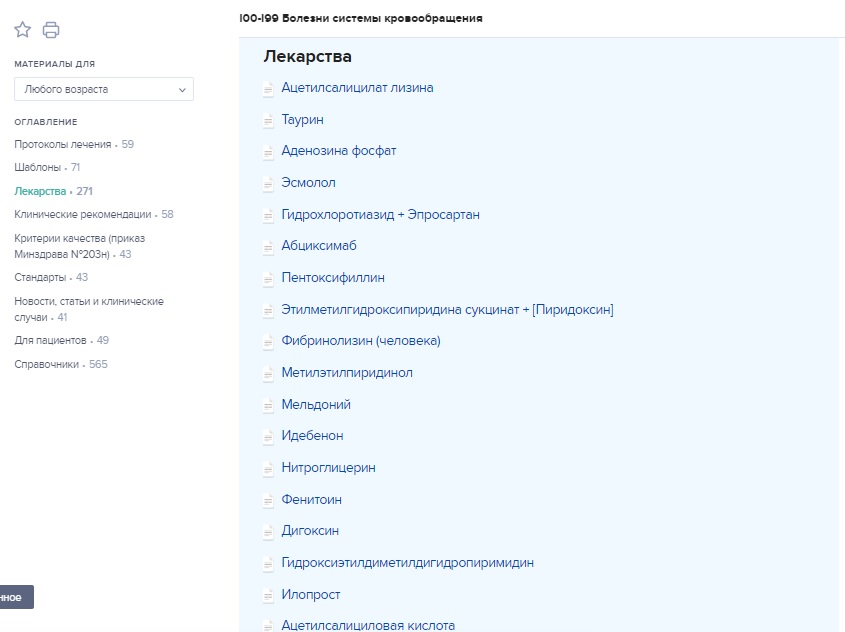Click document icon beside Таурин
This screenshot has height=632, width=845.
[268, 120]
